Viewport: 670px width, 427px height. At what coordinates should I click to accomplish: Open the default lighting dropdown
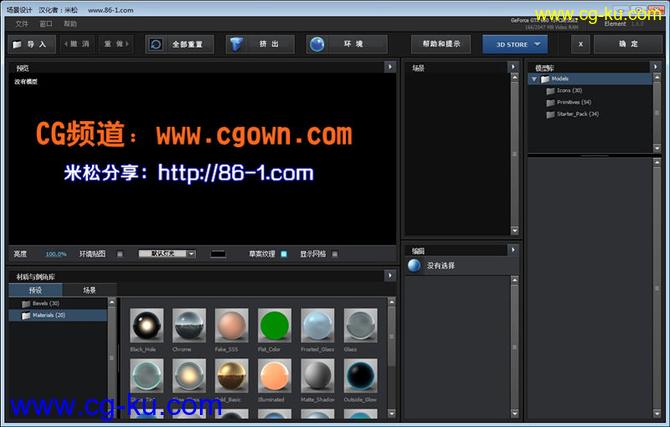coord(167,254)
